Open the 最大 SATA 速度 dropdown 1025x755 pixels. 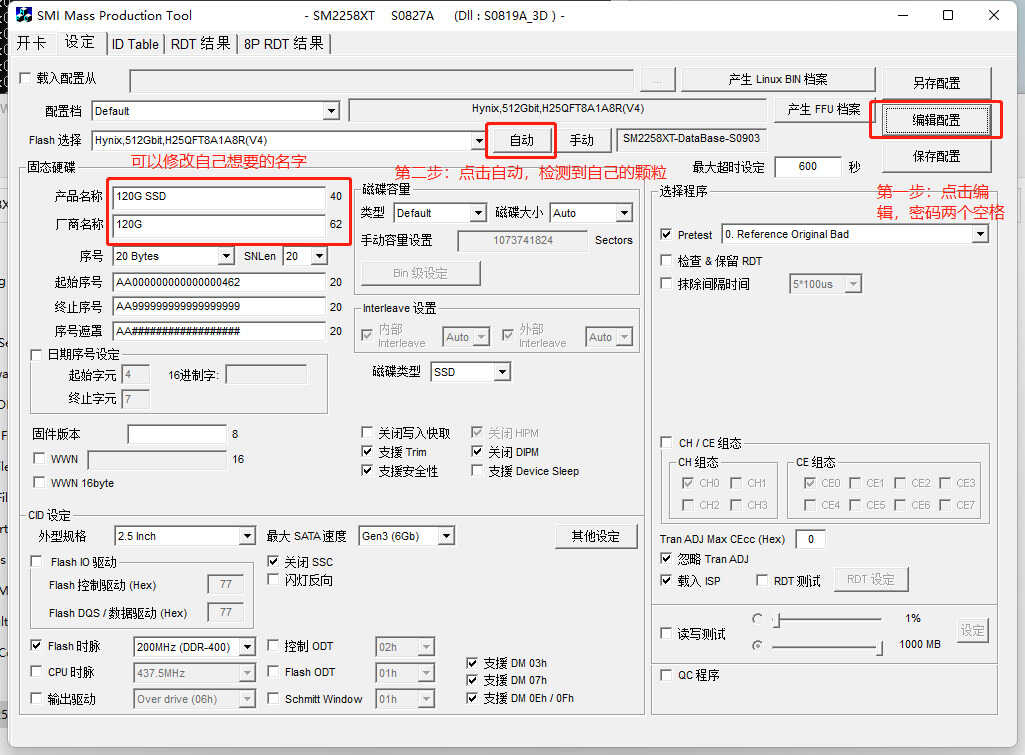[x=446, y=536]
